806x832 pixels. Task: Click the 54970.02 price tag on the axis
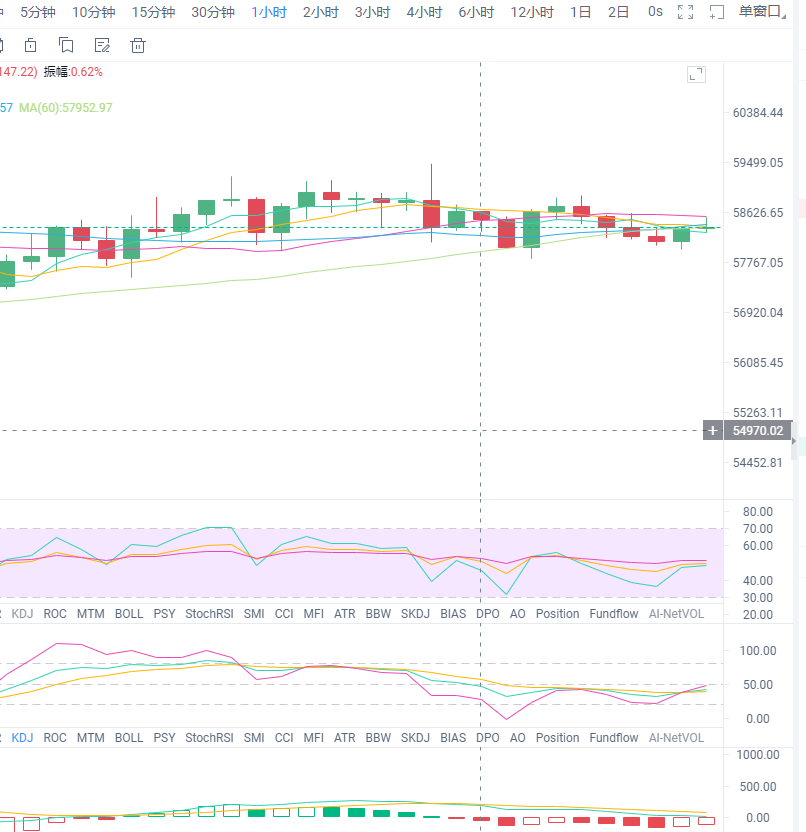(757, 430)
